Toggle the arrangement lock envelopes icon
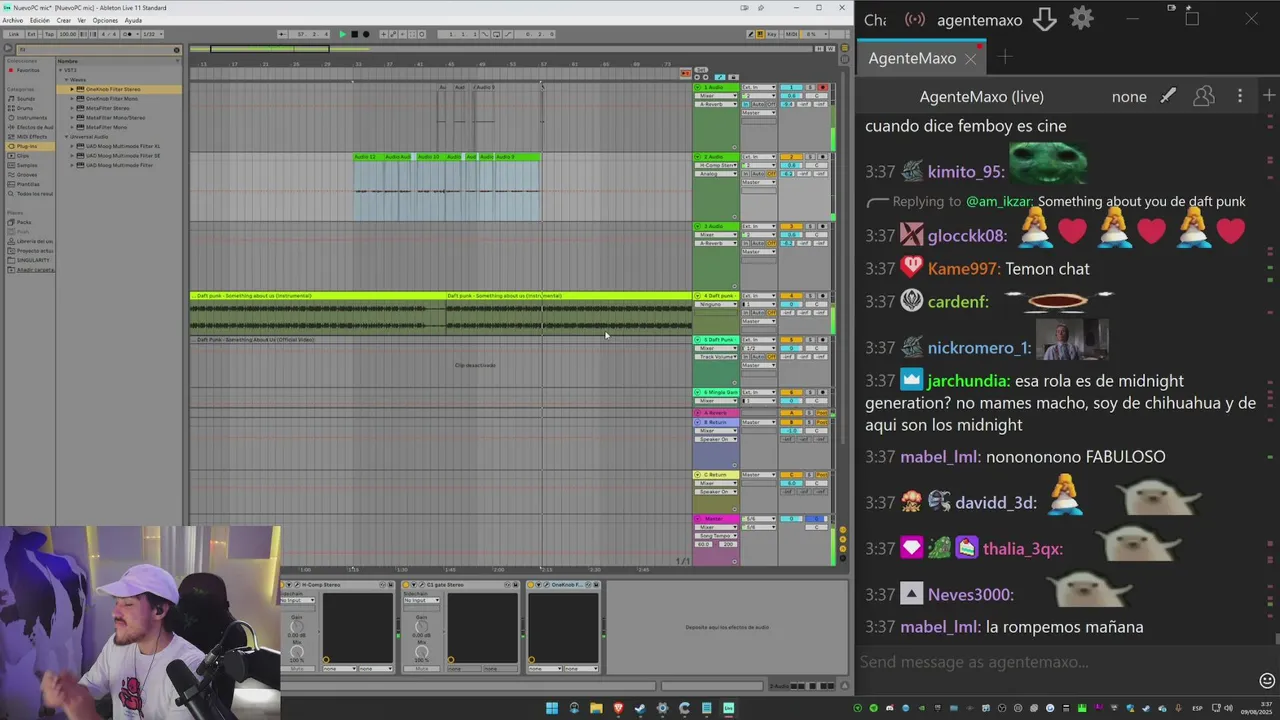Viewport: 1280px width, 720px height. [x=732, y=77]
